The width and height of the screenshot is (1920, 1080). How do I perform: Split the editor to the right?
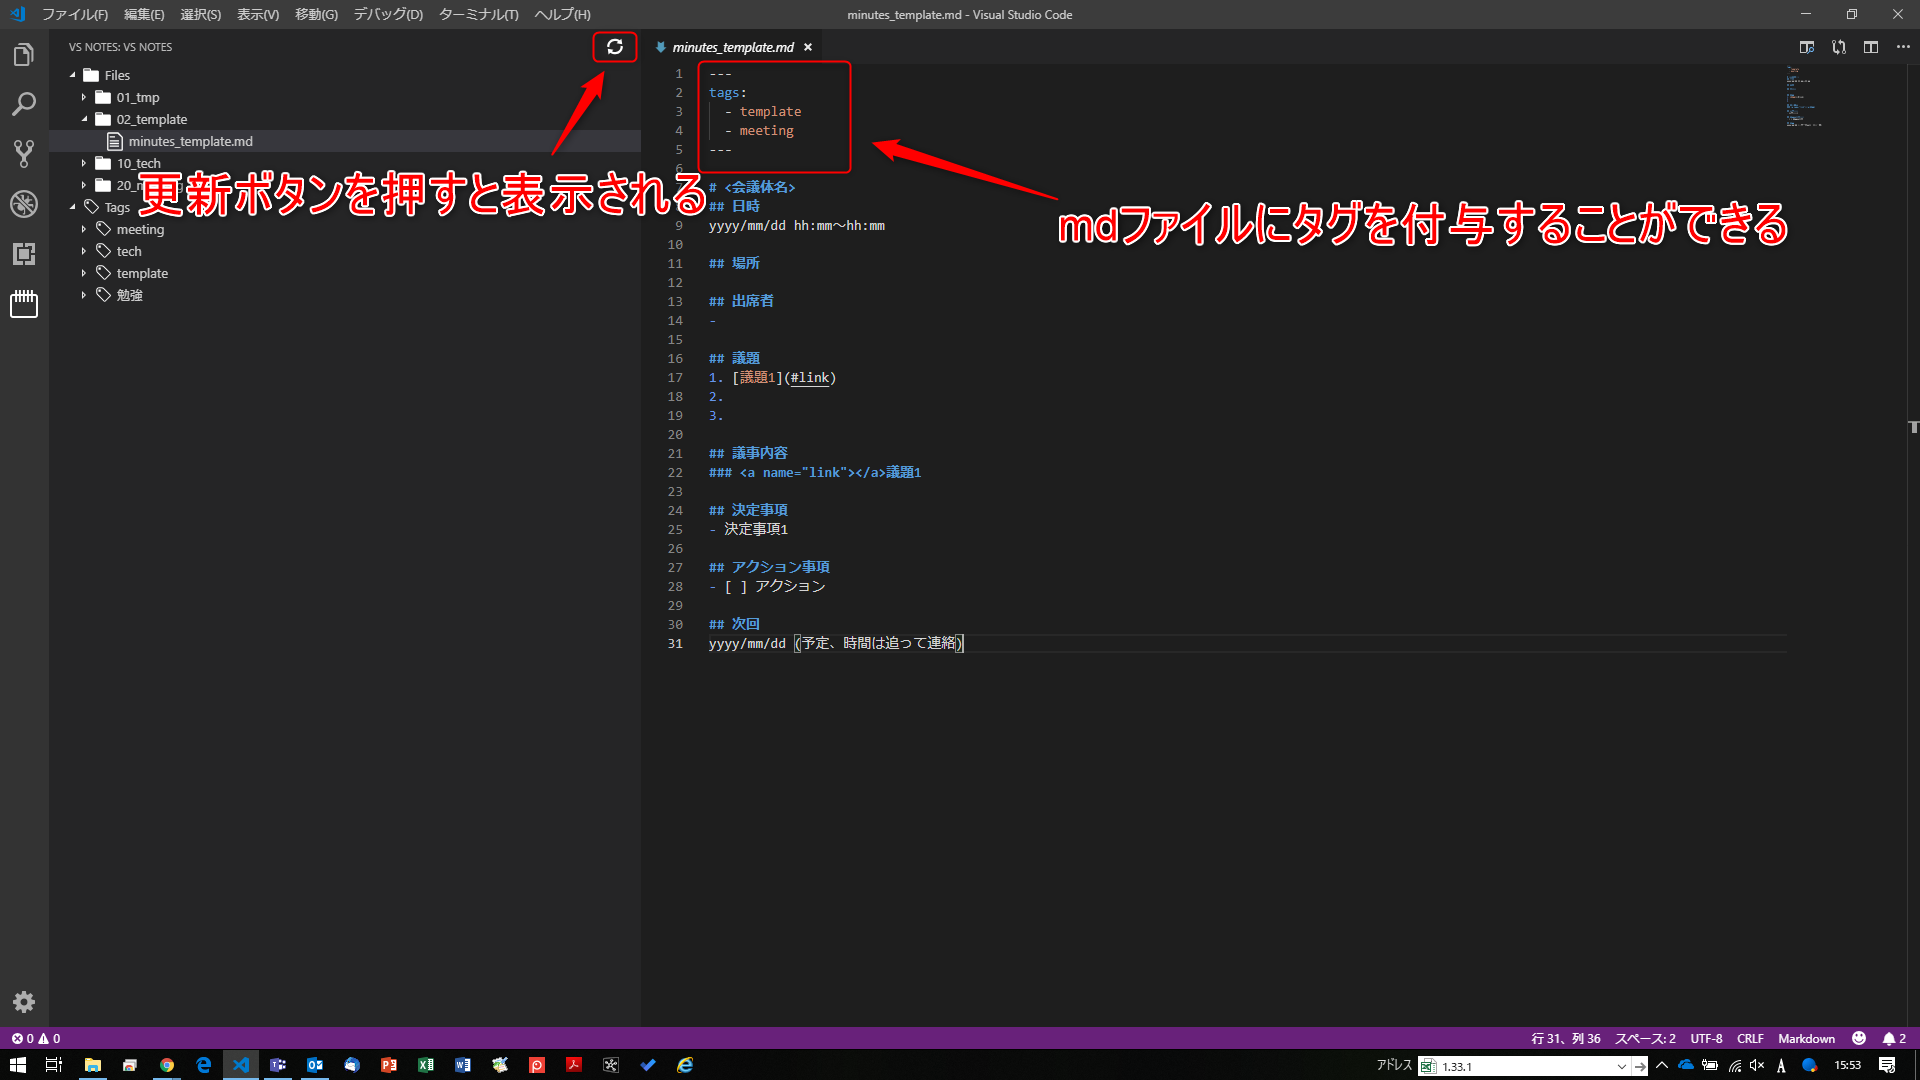pos(1870,47)
